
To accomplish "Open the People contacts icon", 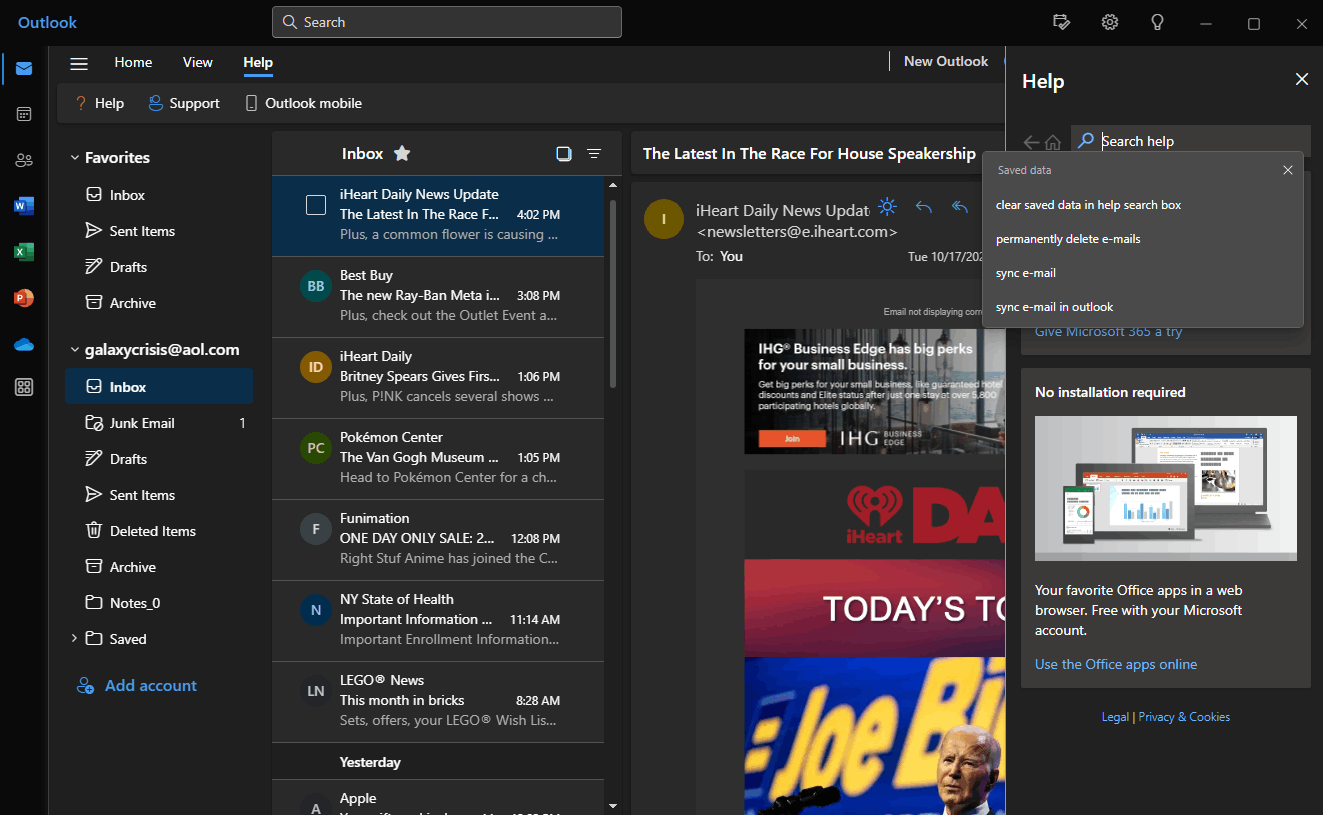I will (x=24, y=160).
